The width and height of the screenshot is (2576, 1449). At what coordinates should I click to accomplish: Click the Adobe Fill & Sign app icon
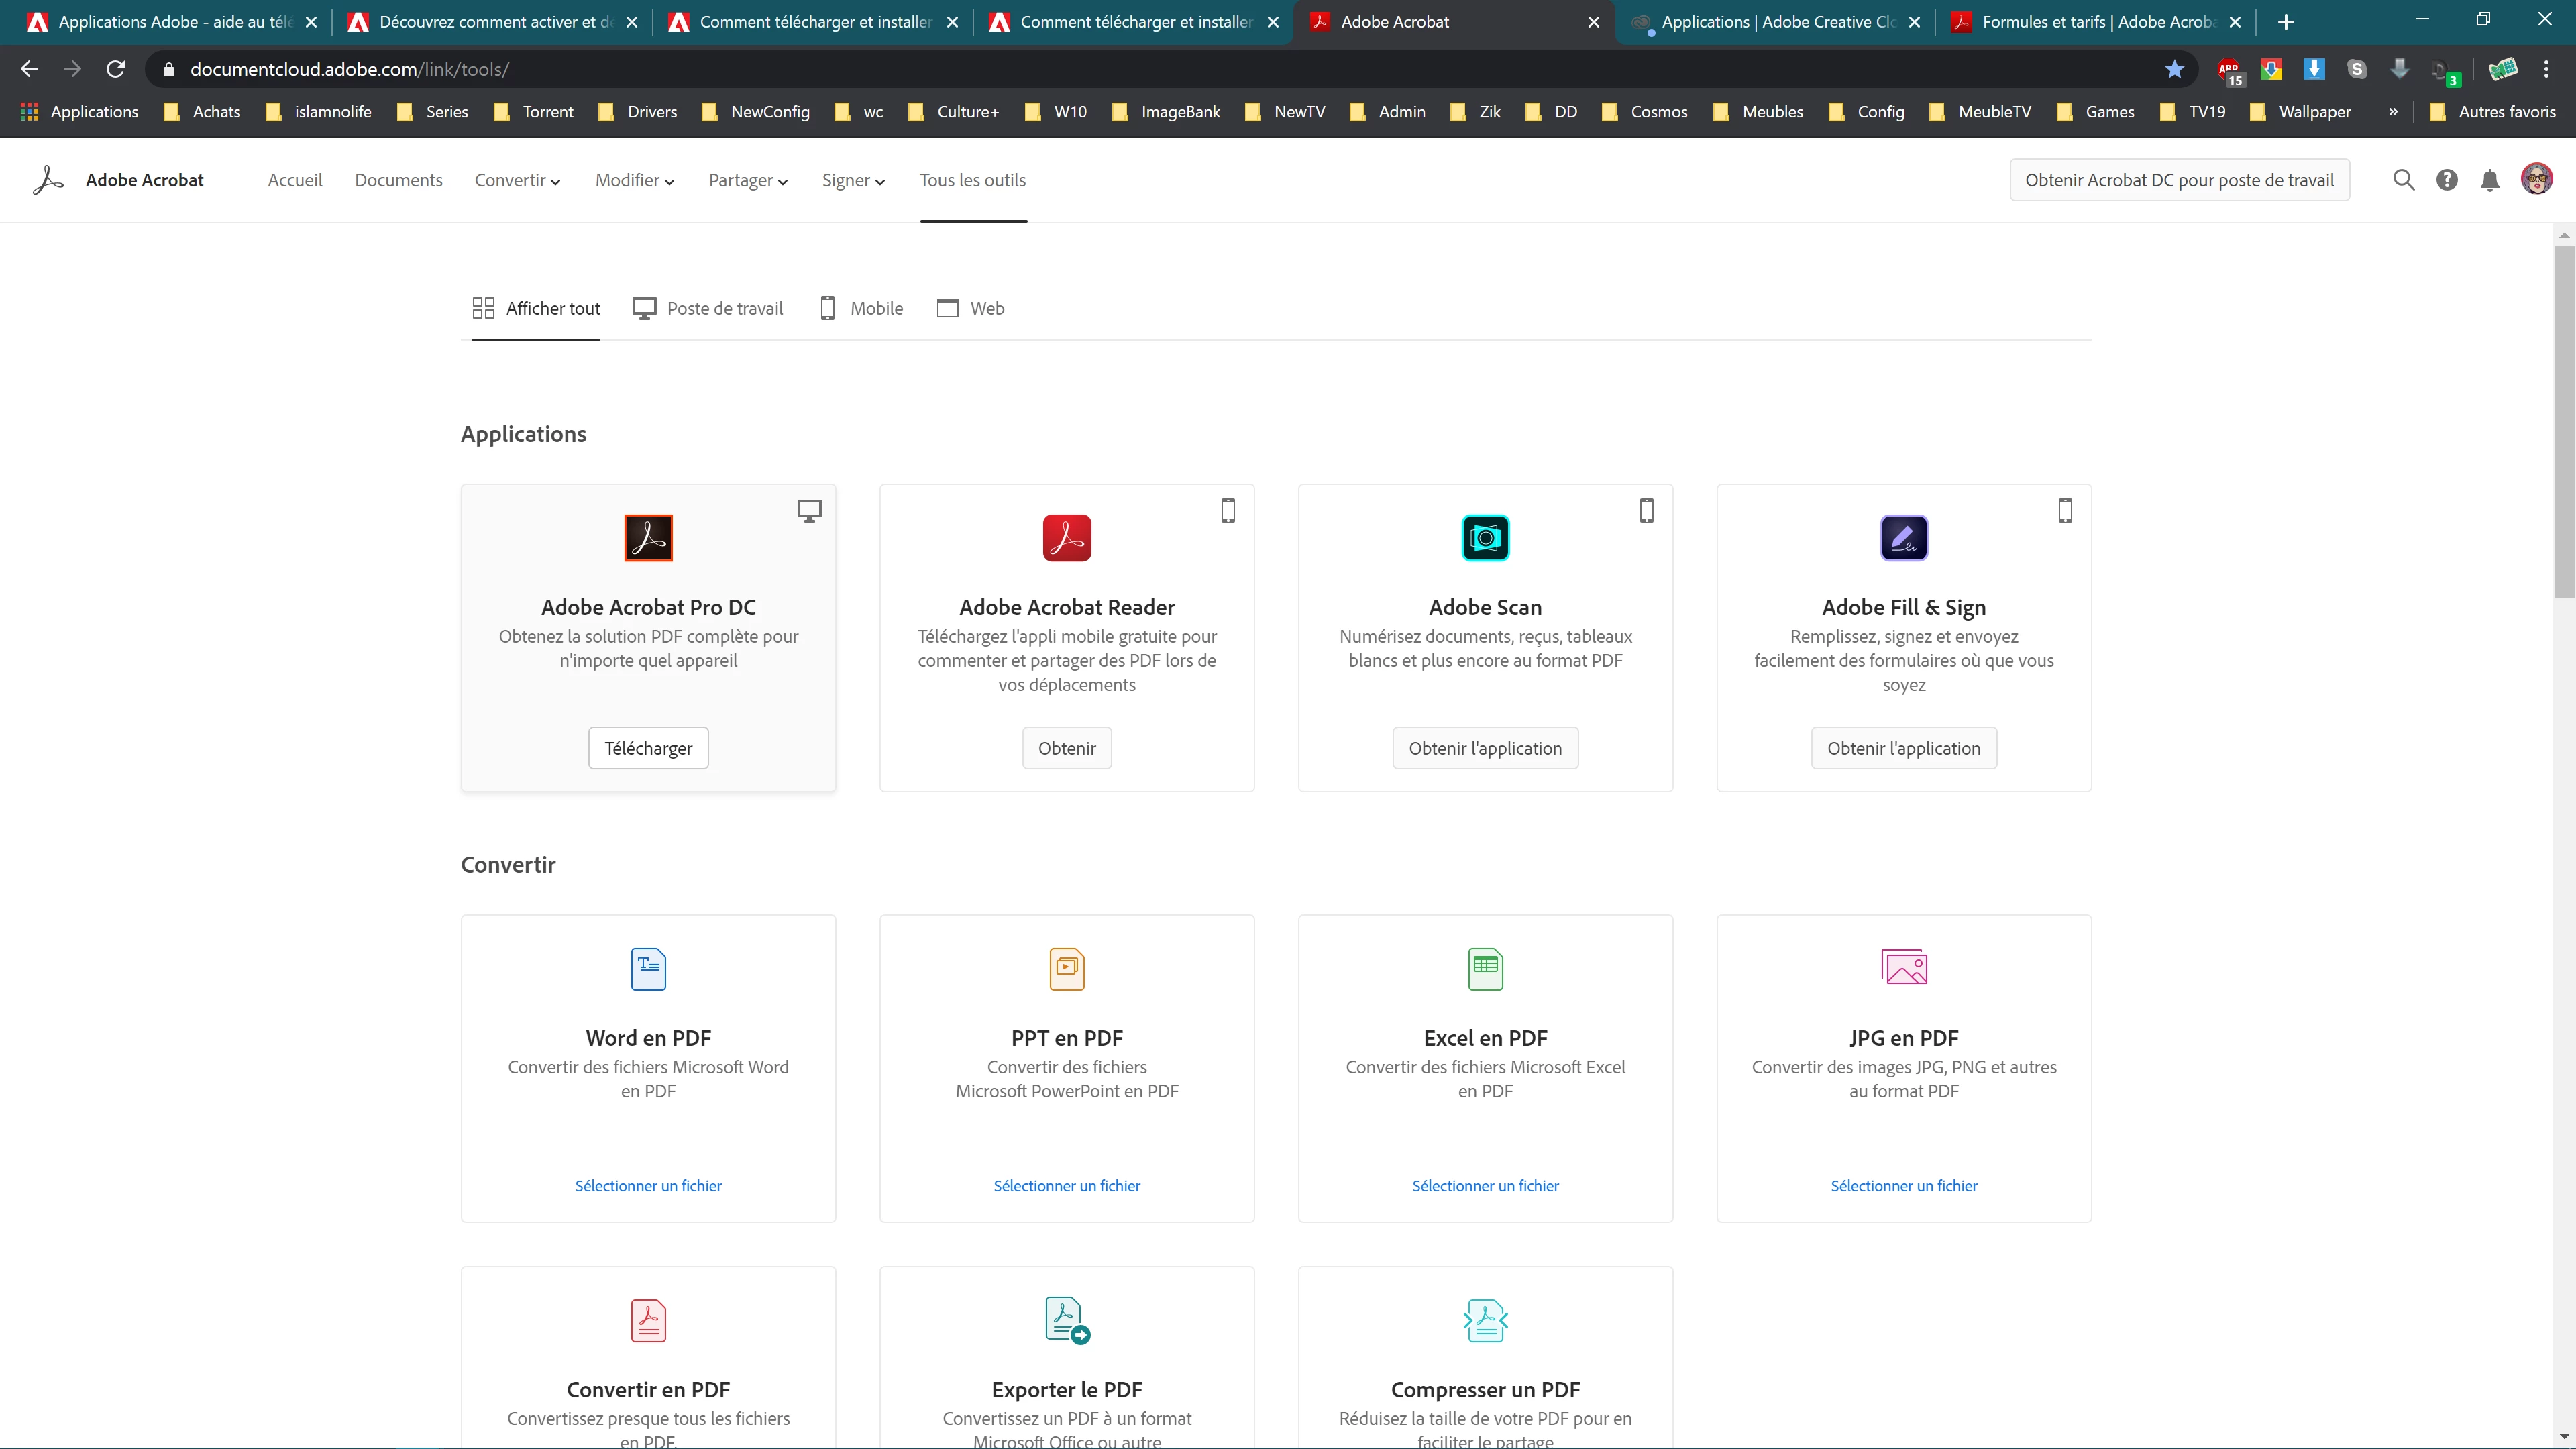coord(1903,538)
